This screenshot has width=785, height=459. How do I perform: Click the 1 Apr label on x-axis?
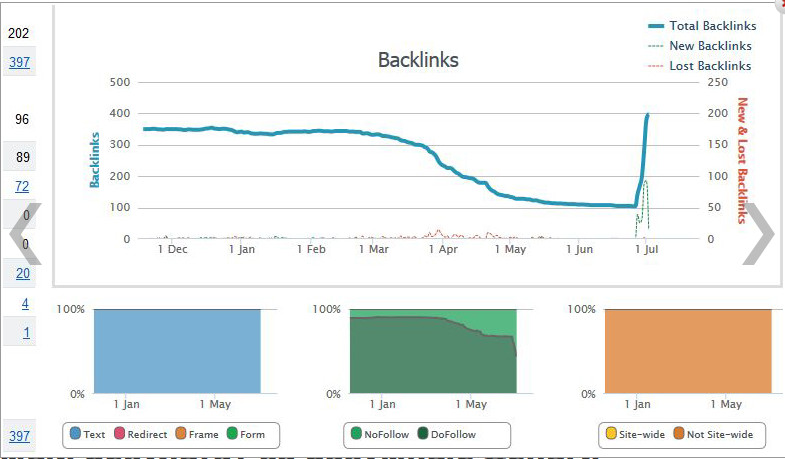pyautogui.click(x=443, y=249)
